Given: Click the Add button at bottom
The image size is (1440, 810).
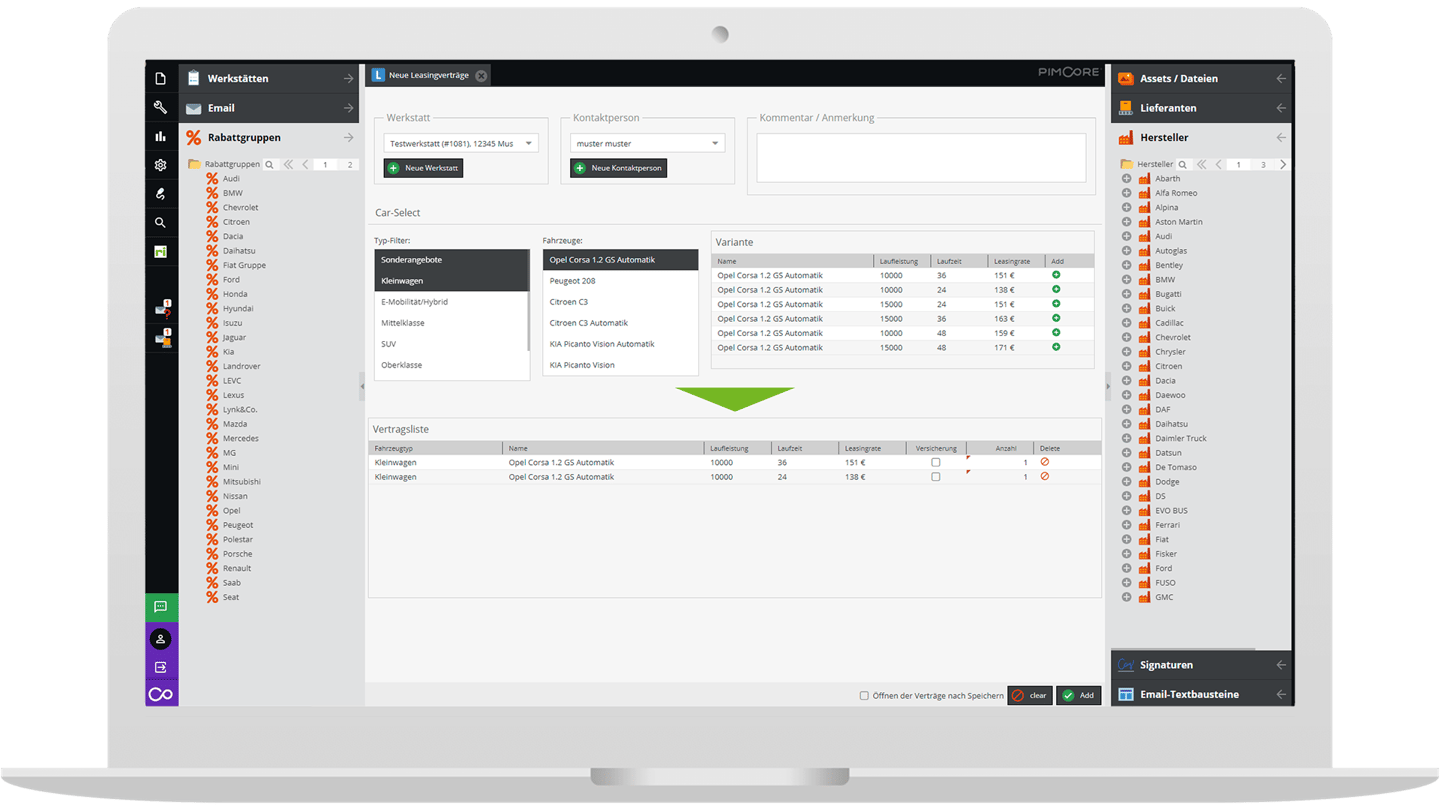Looking at the screenshot, I should pyautogui.click(x=1078, y=695).
